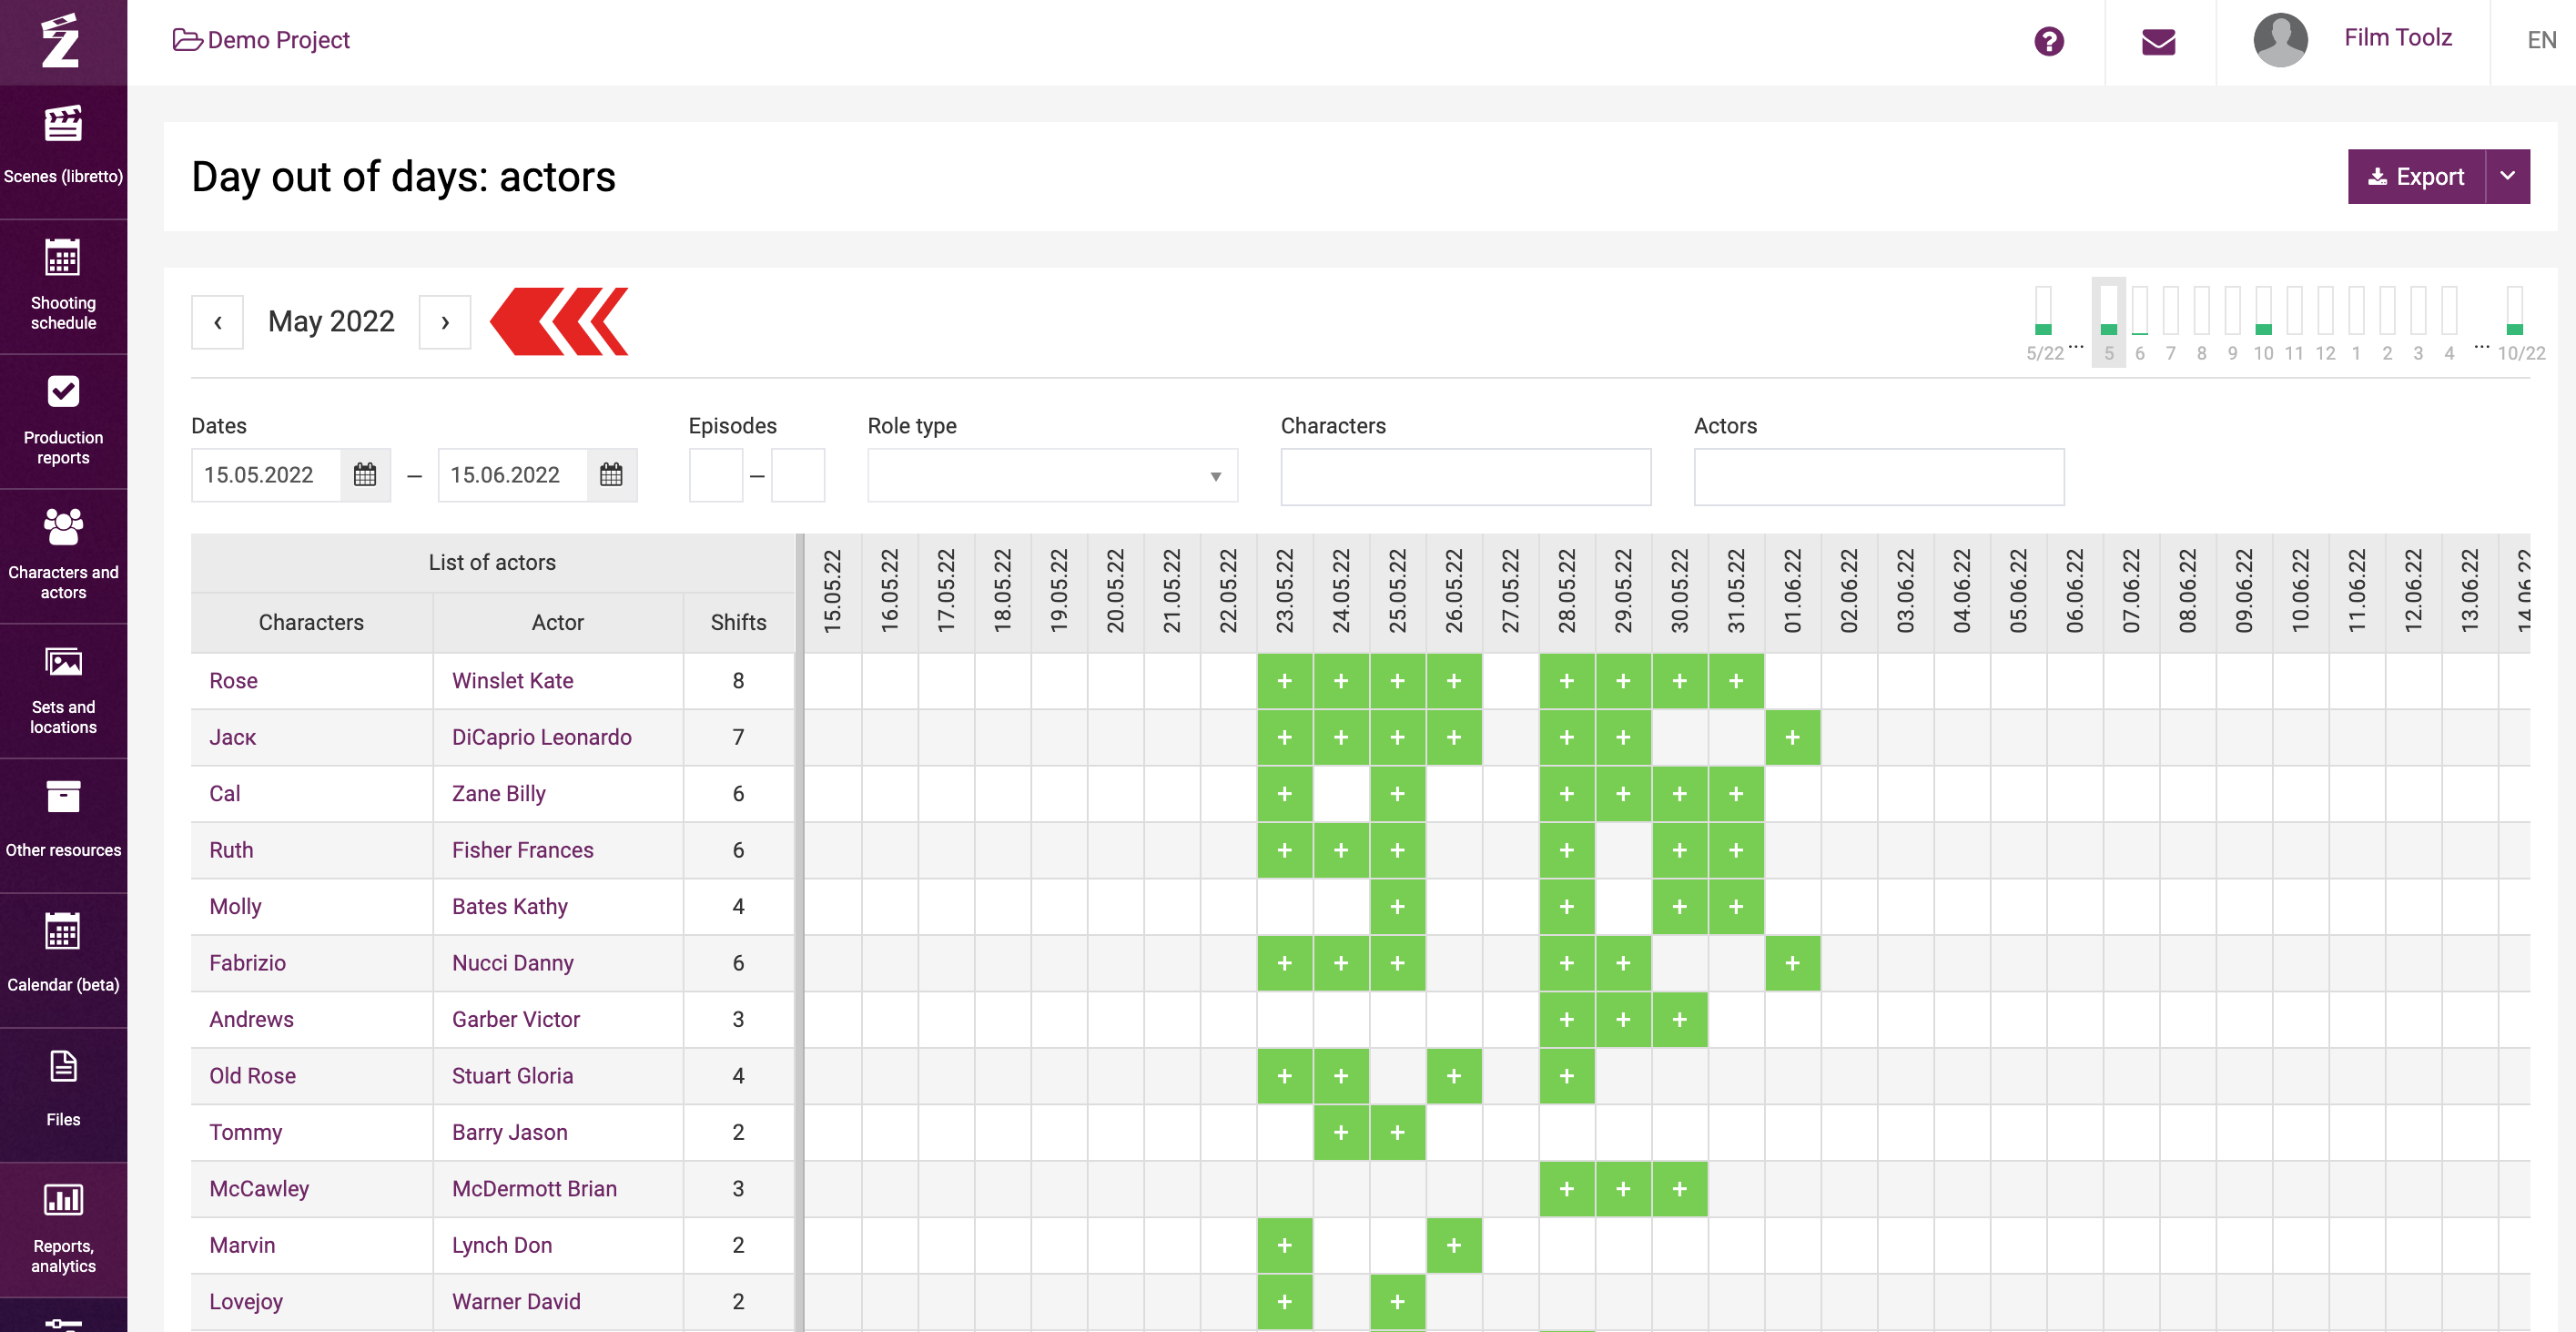Click the Shifts column header
2576x1332 pixels.
[x=738, y=622]
